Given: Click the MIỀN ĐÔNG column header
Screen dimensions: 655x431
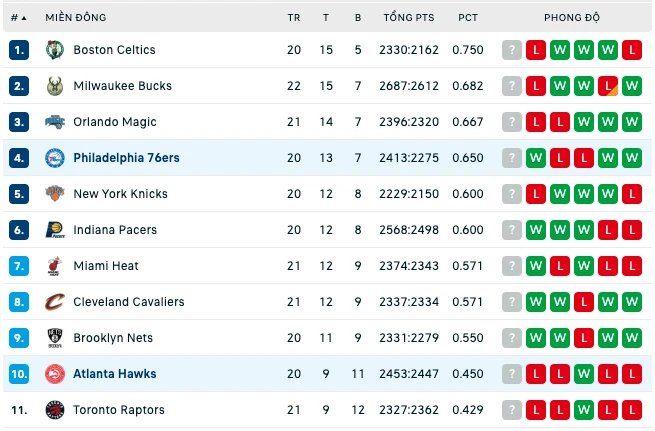Looking at the screenshot, I should (76, 18).
